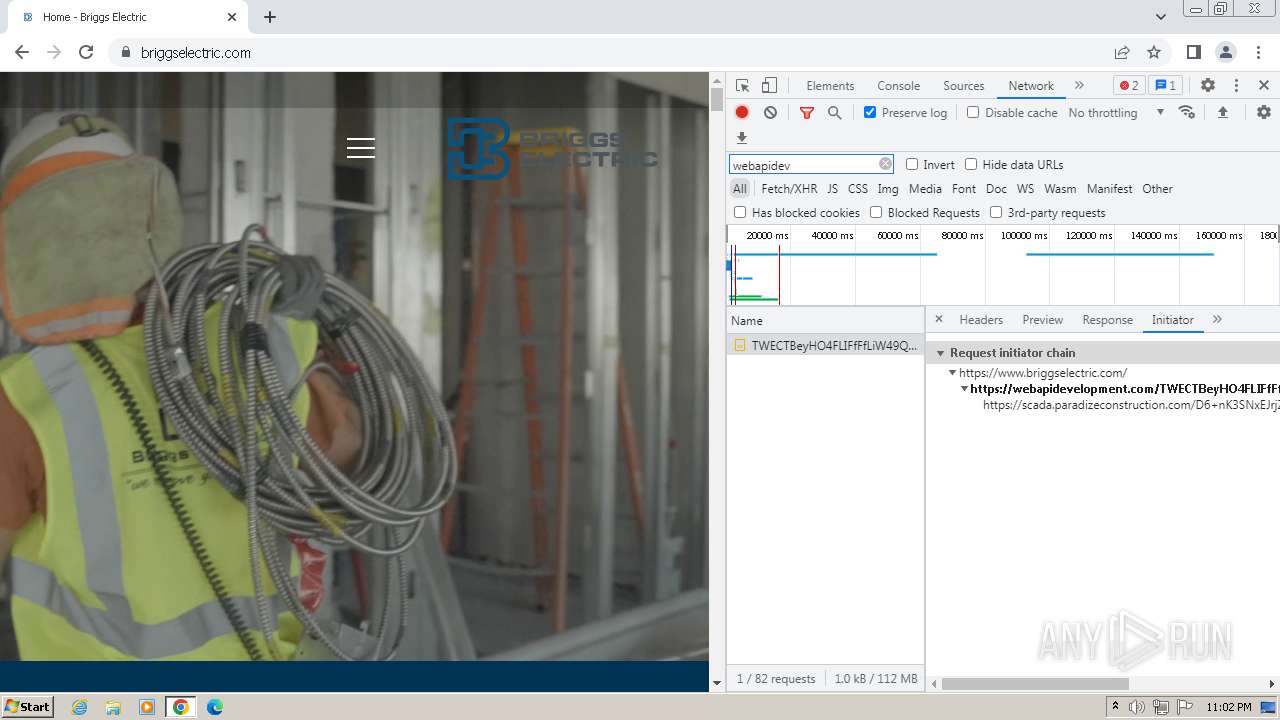Bookmark this page with the star
The image size is (1280, 720).
coord(1154,52)
